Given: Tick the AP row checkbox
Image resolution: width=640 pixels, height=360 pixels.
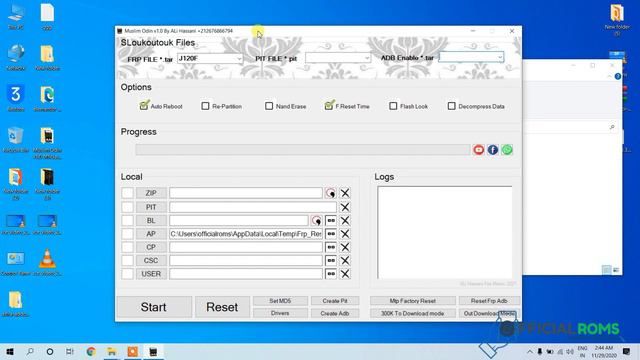Looking at the screenshot, I should pyautogui.click(x=127, y=234).
